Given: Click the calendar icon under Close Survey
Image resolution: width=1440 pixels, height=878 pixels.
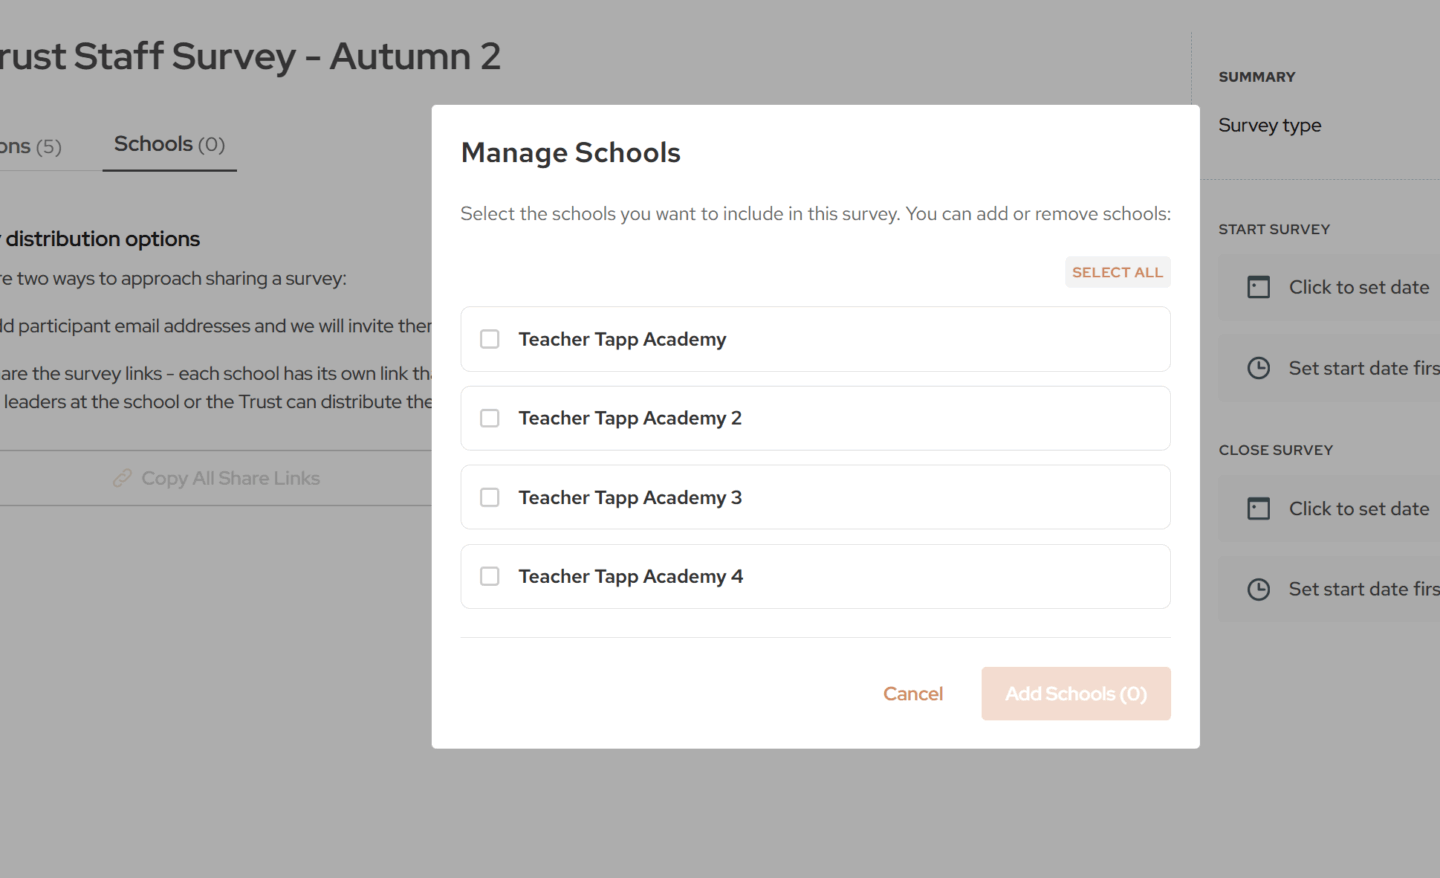Looking at the screenshot, I should click(1258, 509).
